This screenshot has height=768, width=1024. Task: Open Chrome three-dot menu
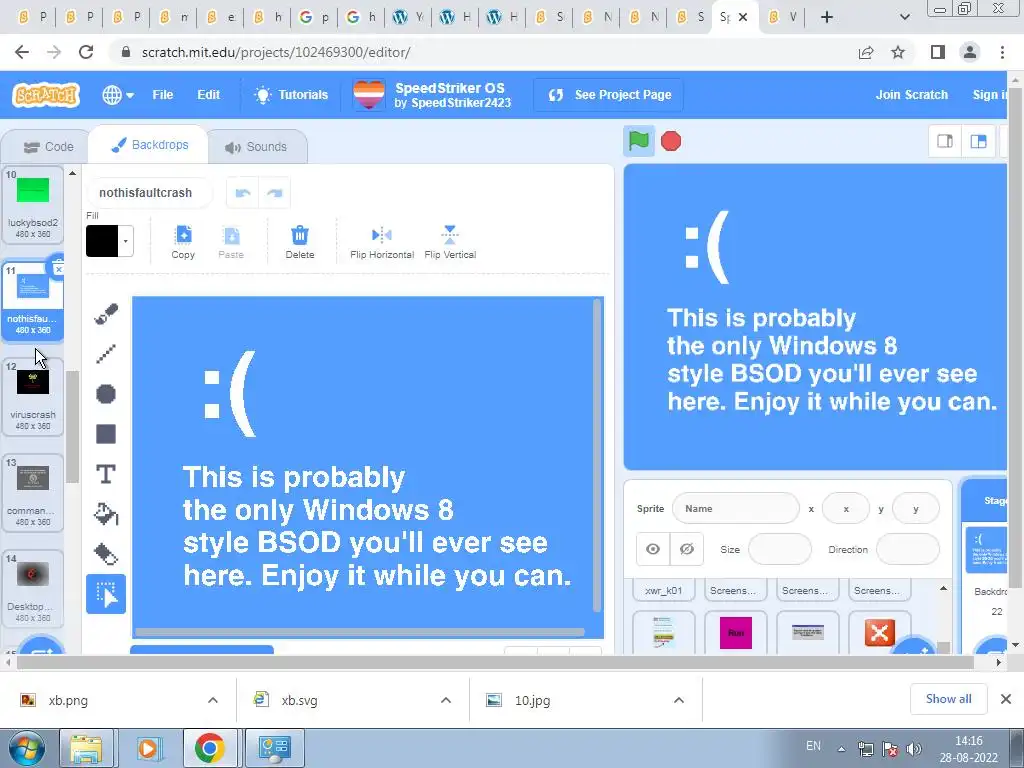point(1002,52)
